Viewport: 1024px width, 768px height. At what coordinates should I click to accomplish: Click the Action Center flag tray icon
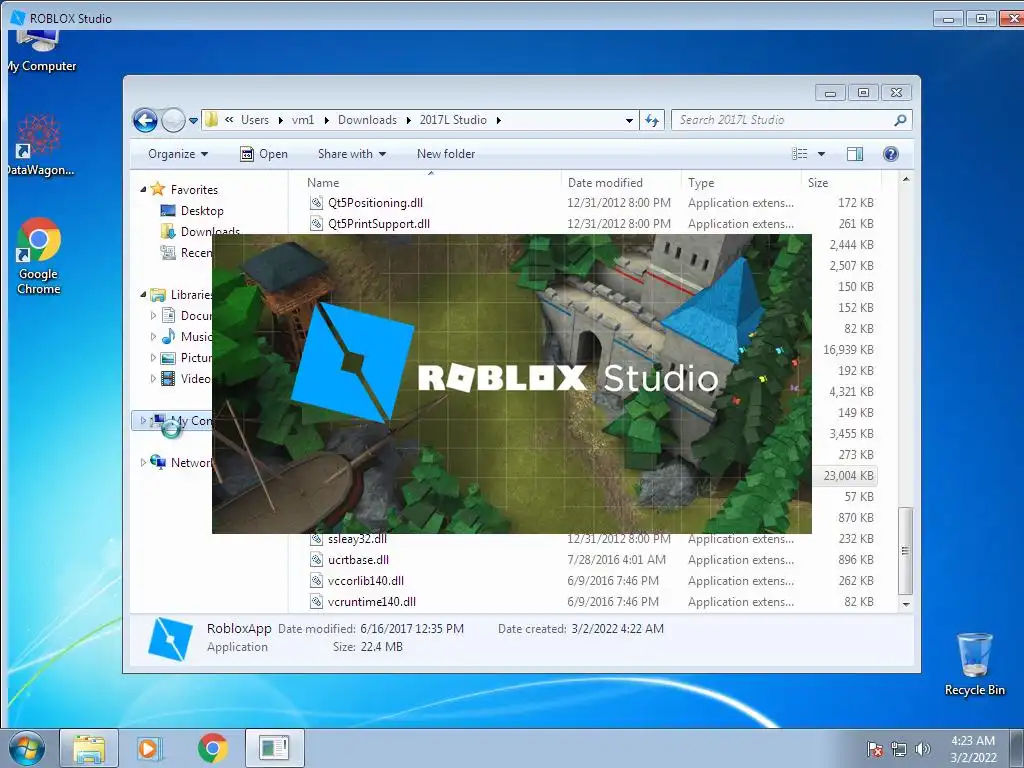coord(875,749)
